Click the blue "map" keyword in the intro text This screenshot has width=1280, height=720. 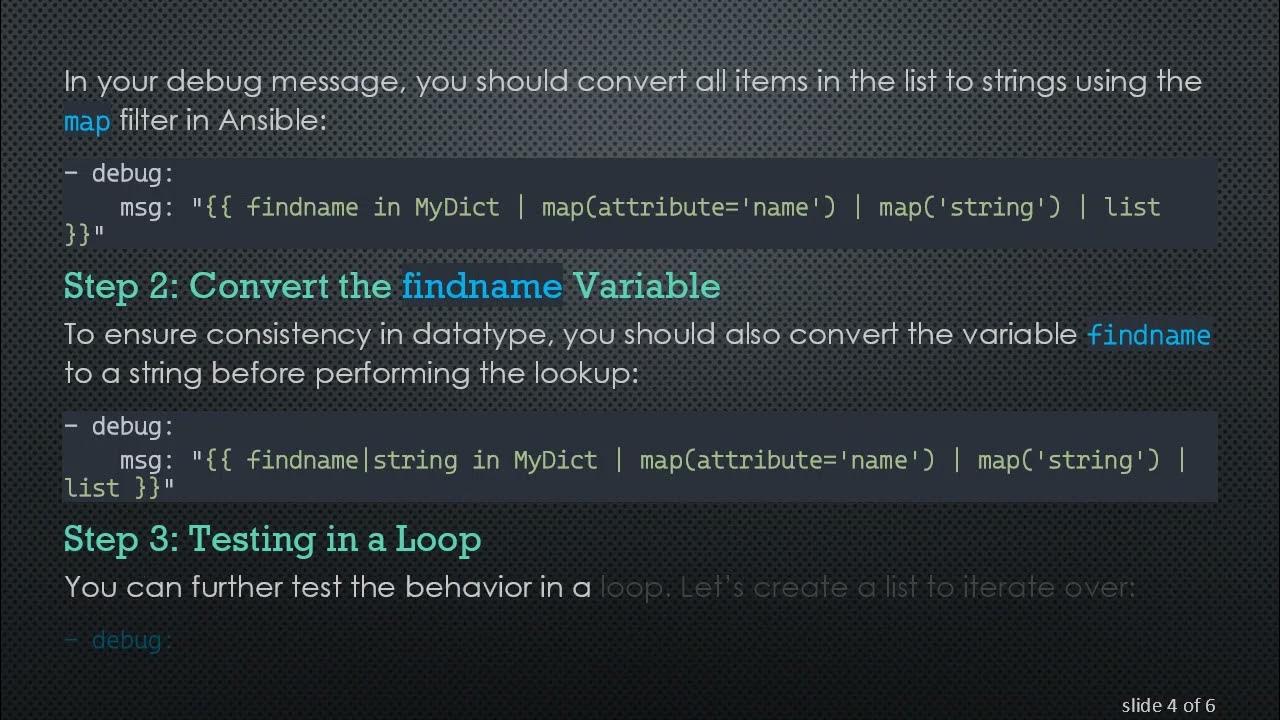tap(86, 122)
